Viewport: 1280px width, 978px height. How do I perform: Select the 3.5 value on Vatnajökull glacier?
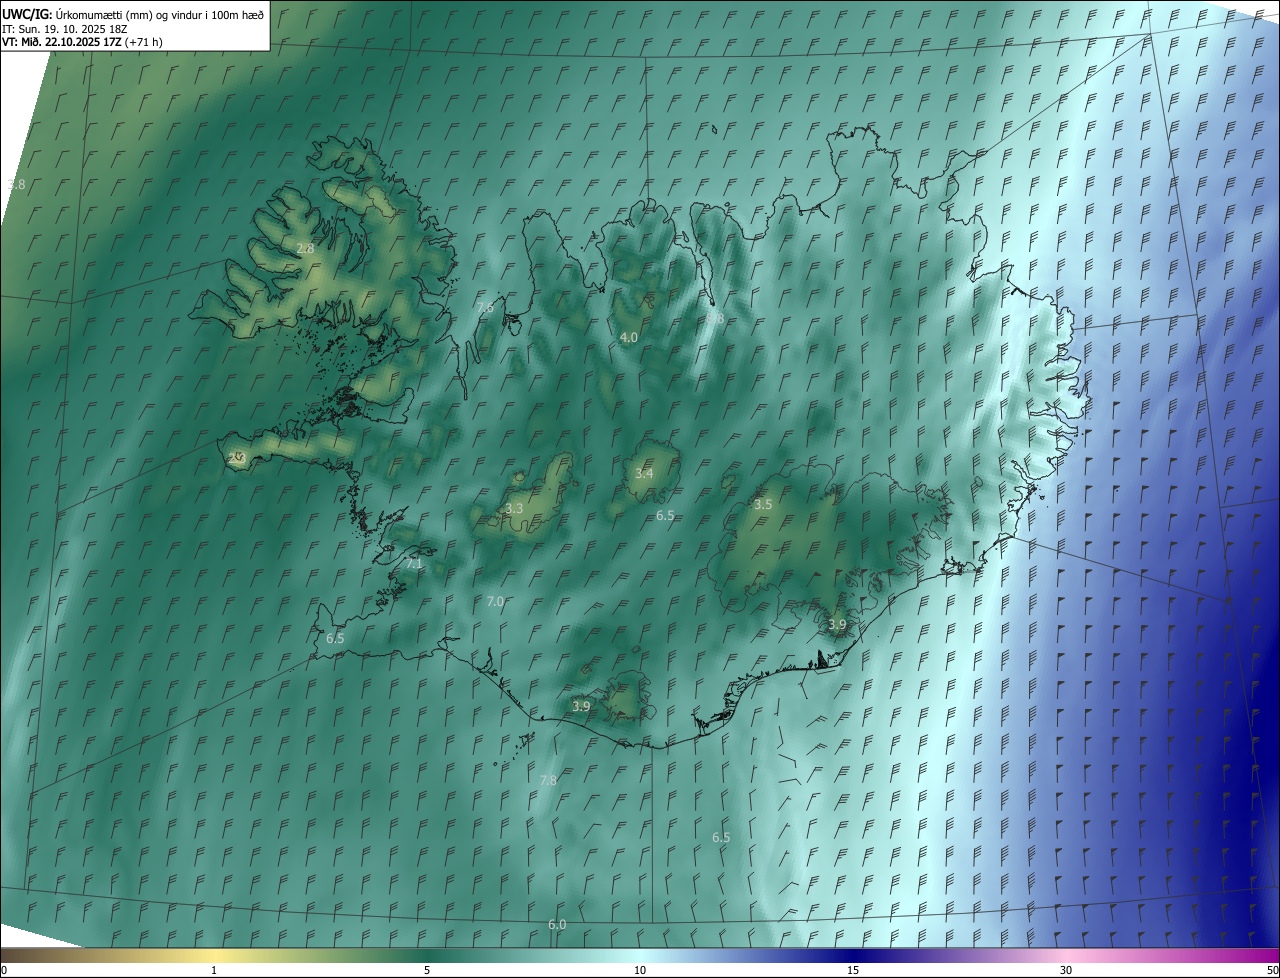click(x=763, y=505)
